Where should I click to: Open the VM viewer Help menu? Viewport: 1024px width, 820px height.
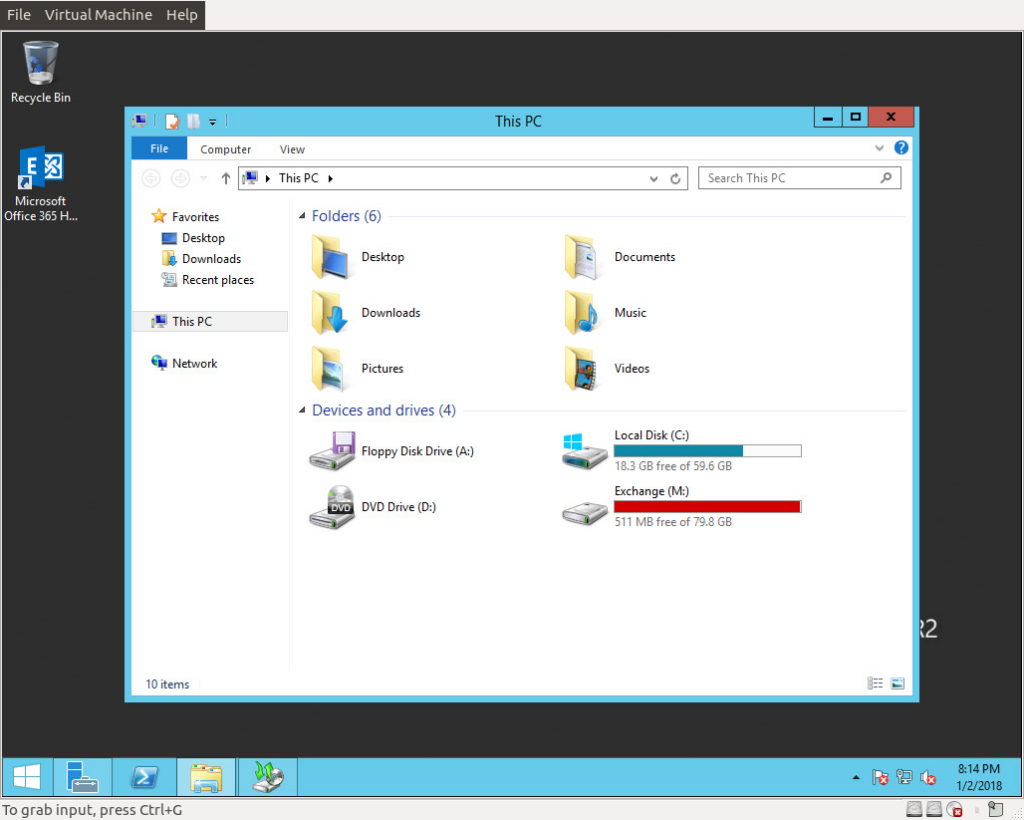(182, 14)
